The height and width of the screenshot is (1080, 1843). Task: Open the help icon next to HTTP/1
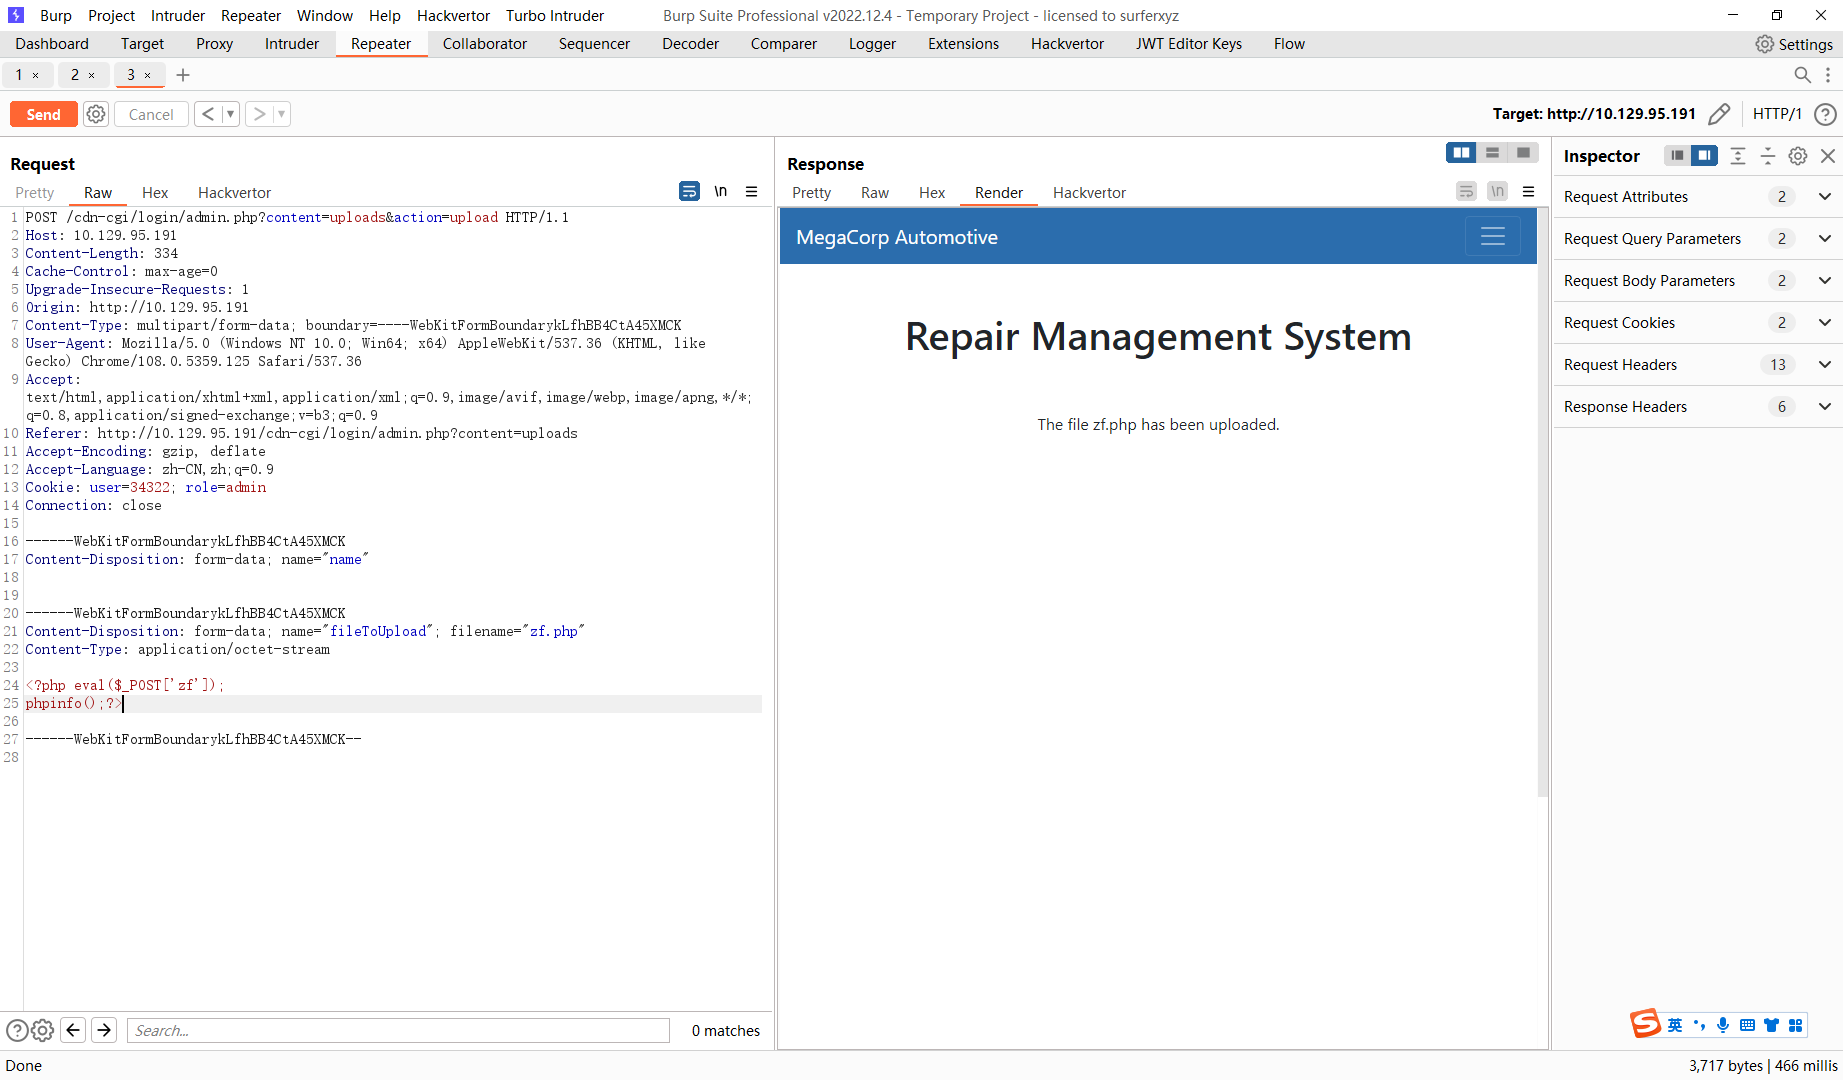coord(1825,114)
